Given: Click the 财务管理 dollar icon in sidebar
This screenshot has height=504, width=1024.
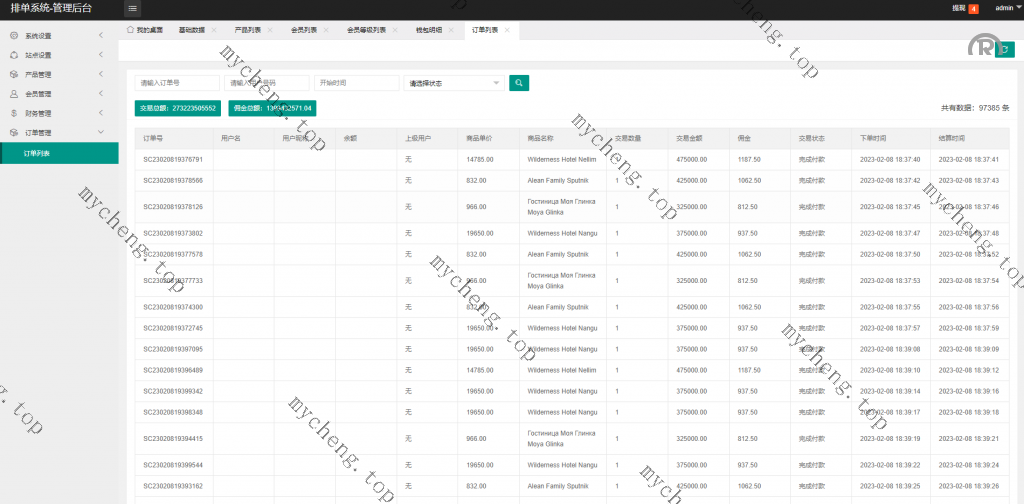Looking at the screenshot, I should coord(14,113).
